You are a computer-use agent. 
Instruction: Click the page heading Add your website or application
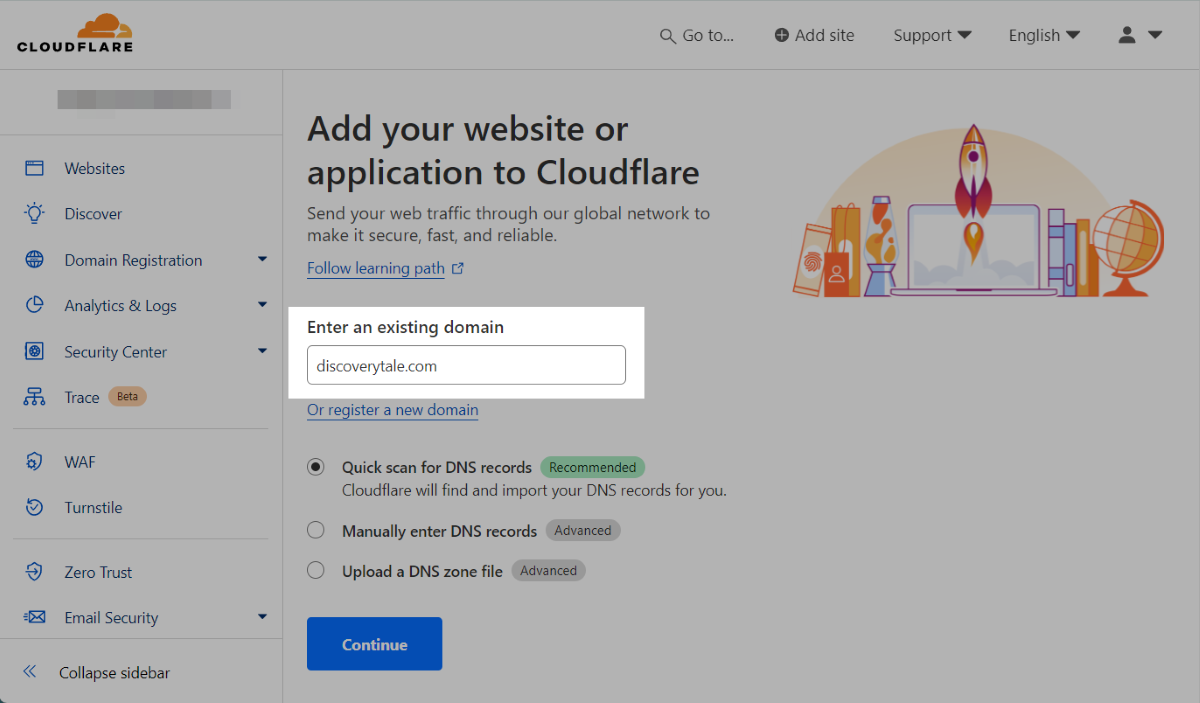pyautogui.click(x=503, y=150)
